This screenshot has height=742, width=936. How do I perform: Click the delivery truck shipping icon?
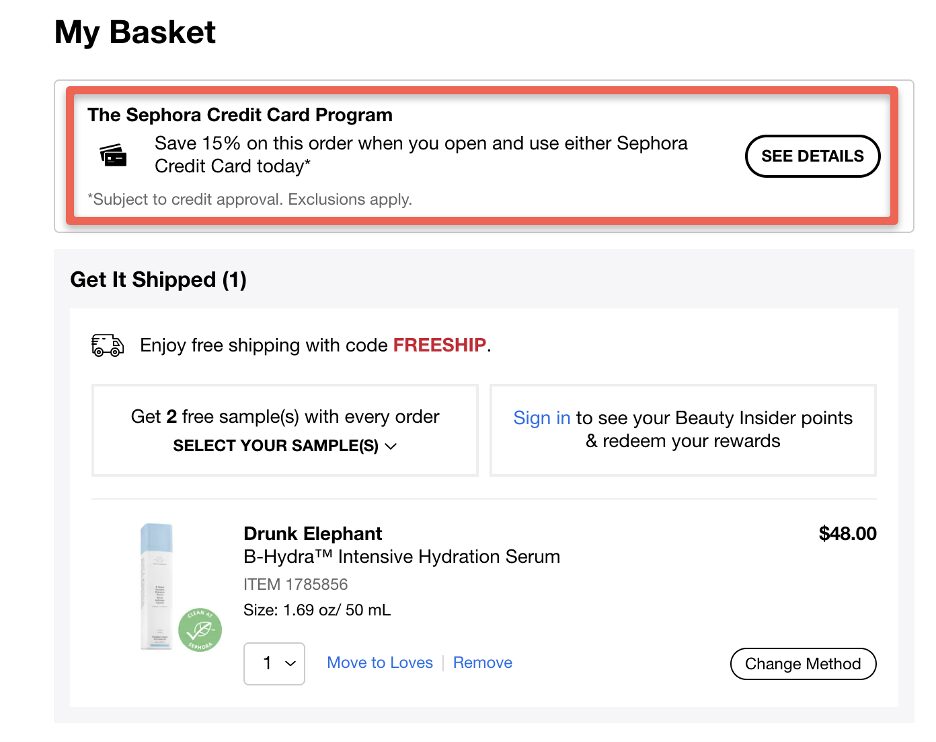point(107,345)
